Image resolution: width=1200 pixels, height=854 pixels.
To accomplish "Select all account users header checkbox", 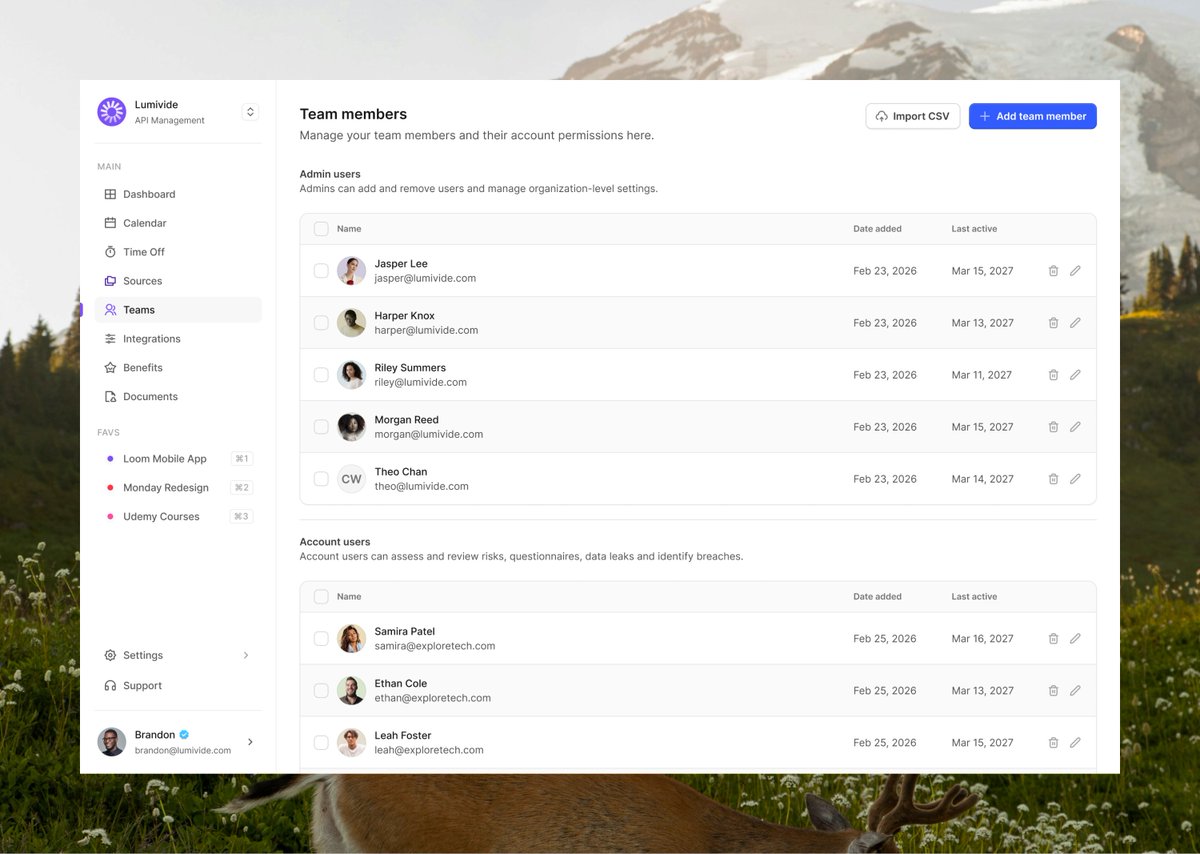I will point(321,597).
